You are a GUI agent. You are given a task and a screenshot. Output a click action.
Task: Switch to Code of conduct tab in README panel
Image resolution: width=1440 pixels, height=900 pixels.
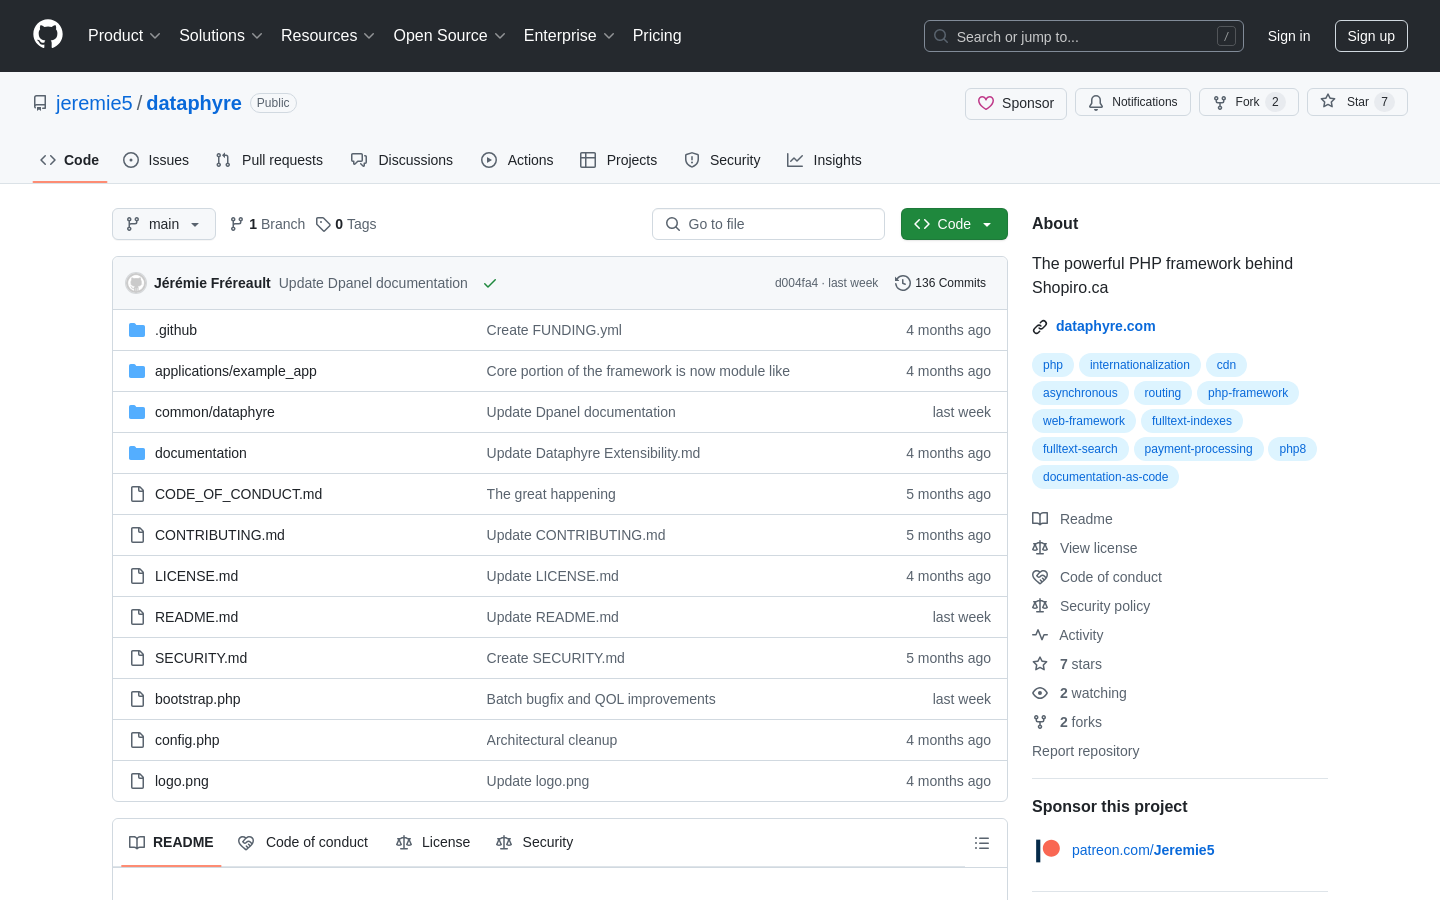[303, 842]
